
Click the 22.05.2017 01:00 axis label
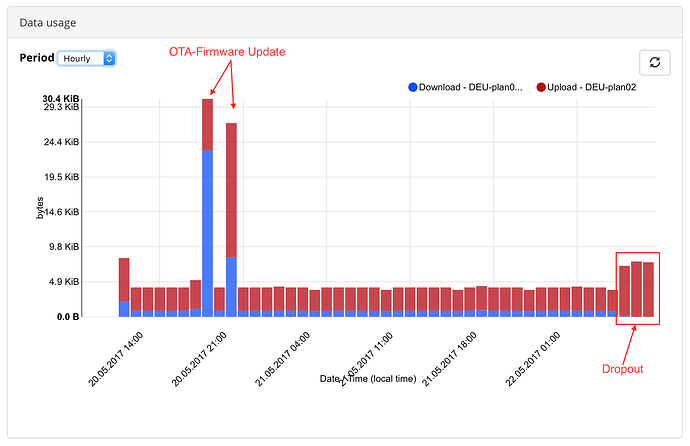(x=532, y=359)
